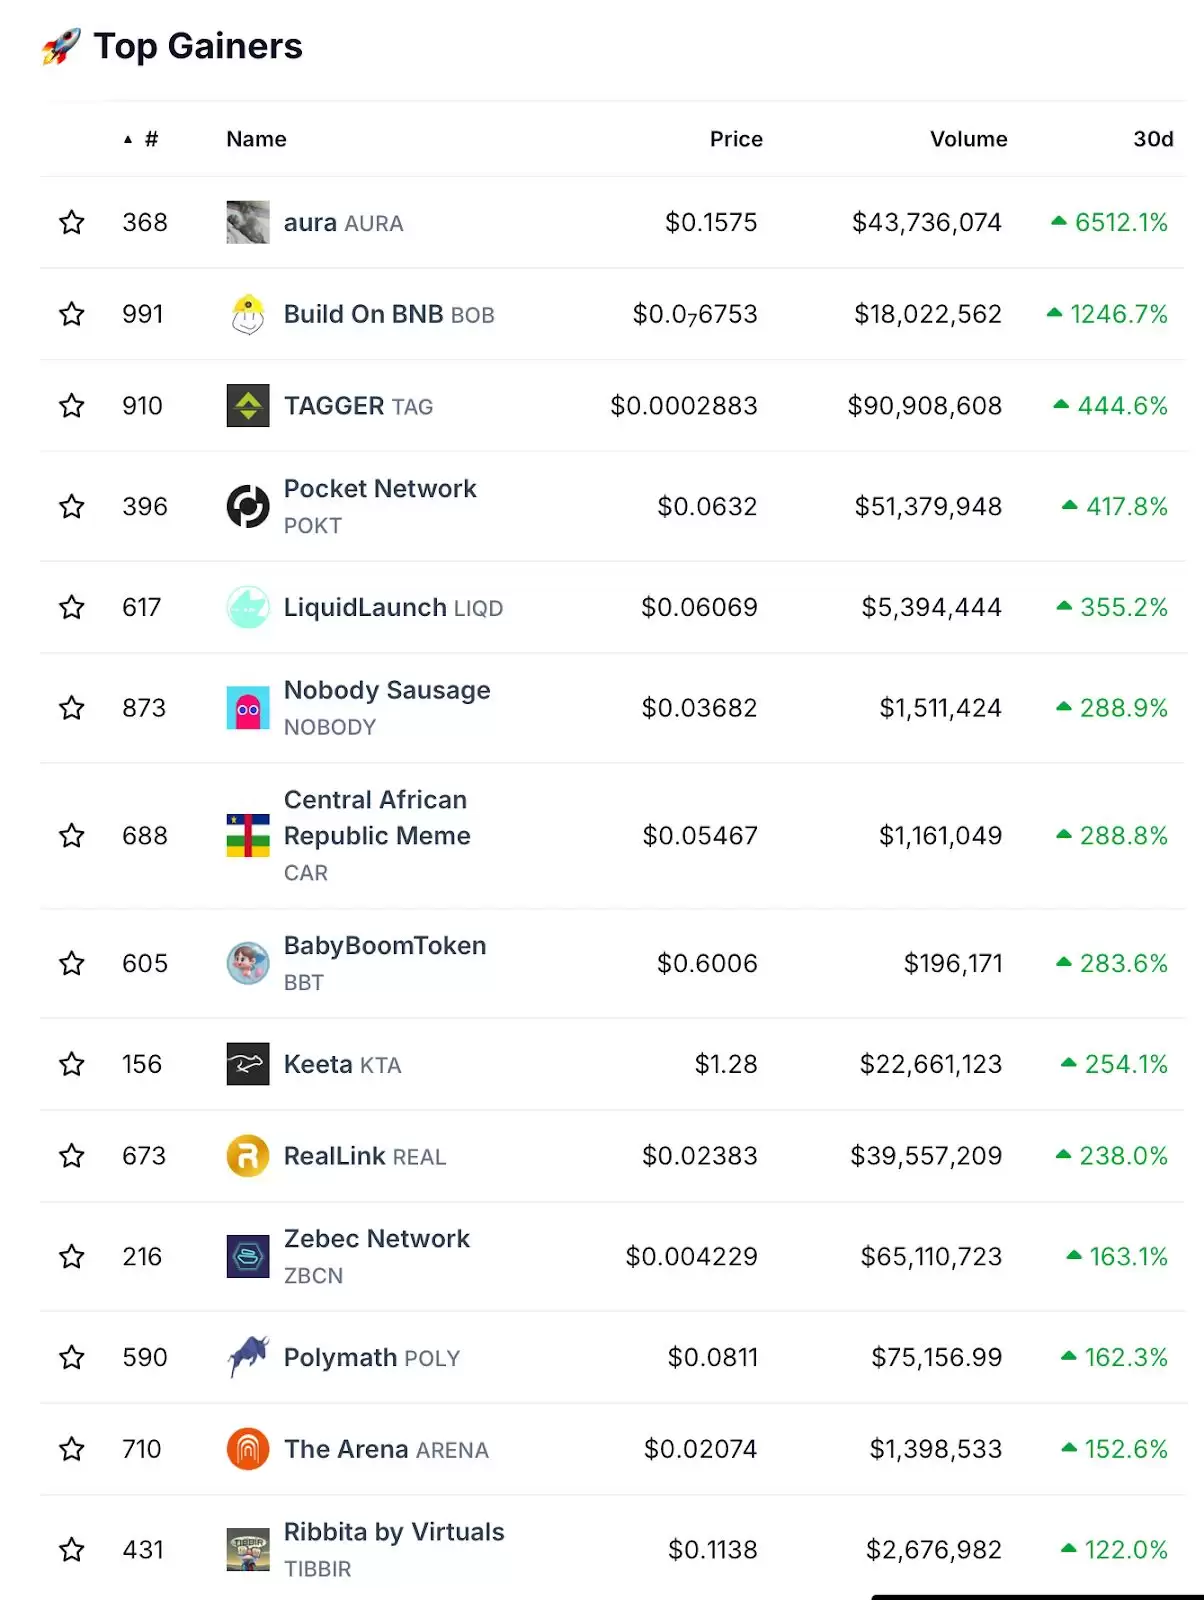Viewport: 1204px width, 1600px height.
Task: Click the RealLink orange R icon
Action: 248,1156
